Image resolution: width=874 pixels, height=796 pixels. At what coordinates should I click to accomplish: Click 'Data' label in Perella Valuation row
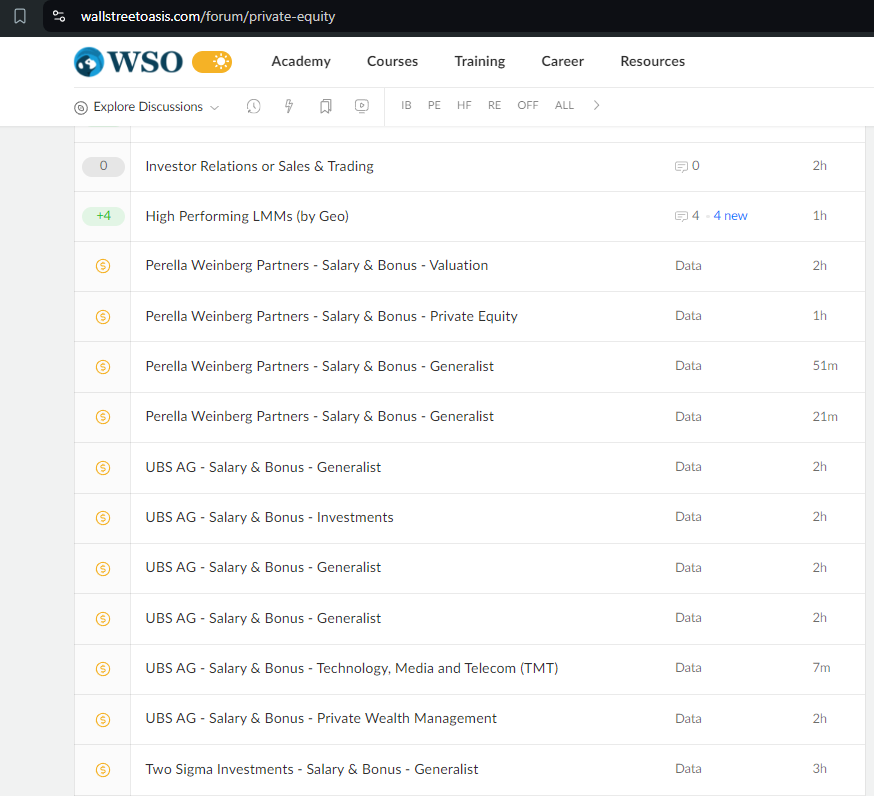(688, 266)
